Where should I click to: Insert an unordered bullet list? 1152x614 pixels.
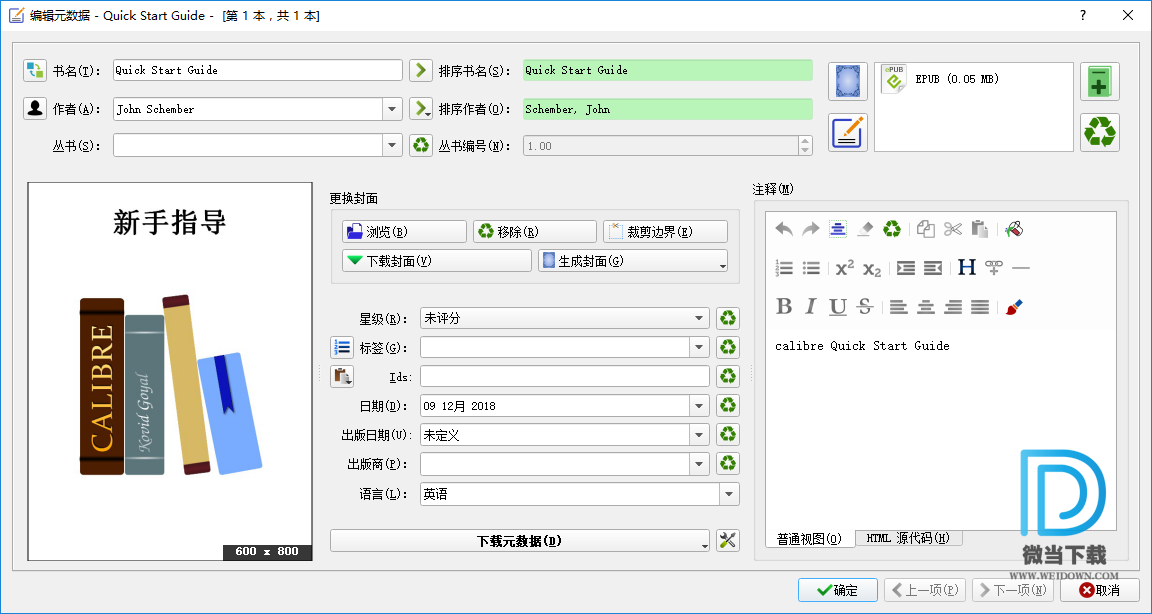(810, 268)
